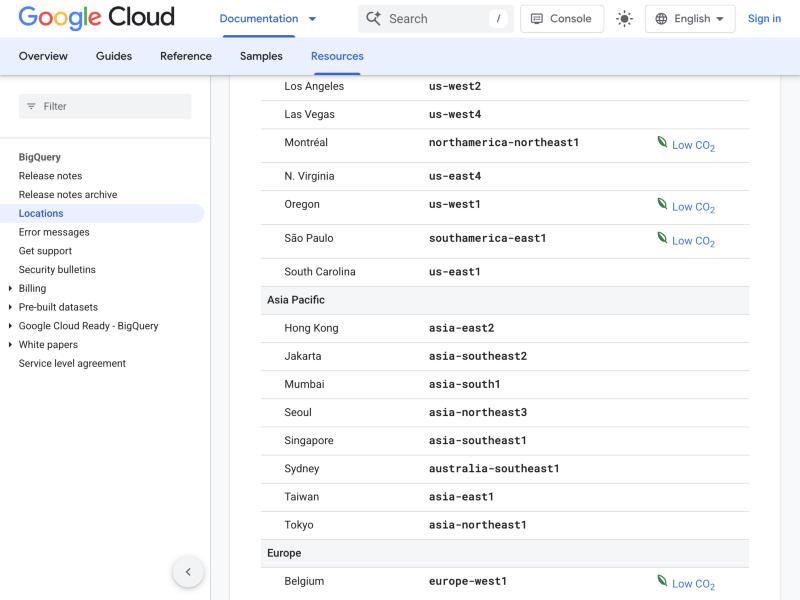Click the Asia Pacific section header

296,300
